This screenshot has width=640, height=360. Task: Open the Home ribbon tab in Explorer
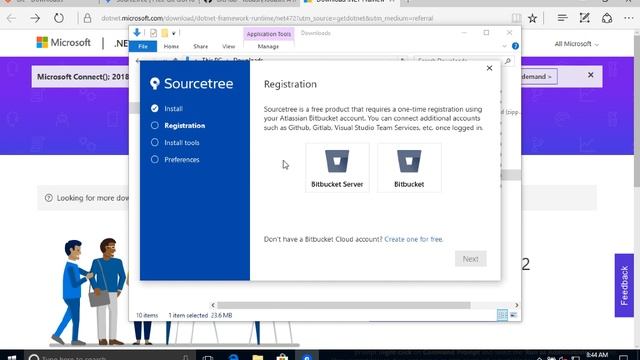(x=171, y=47)
